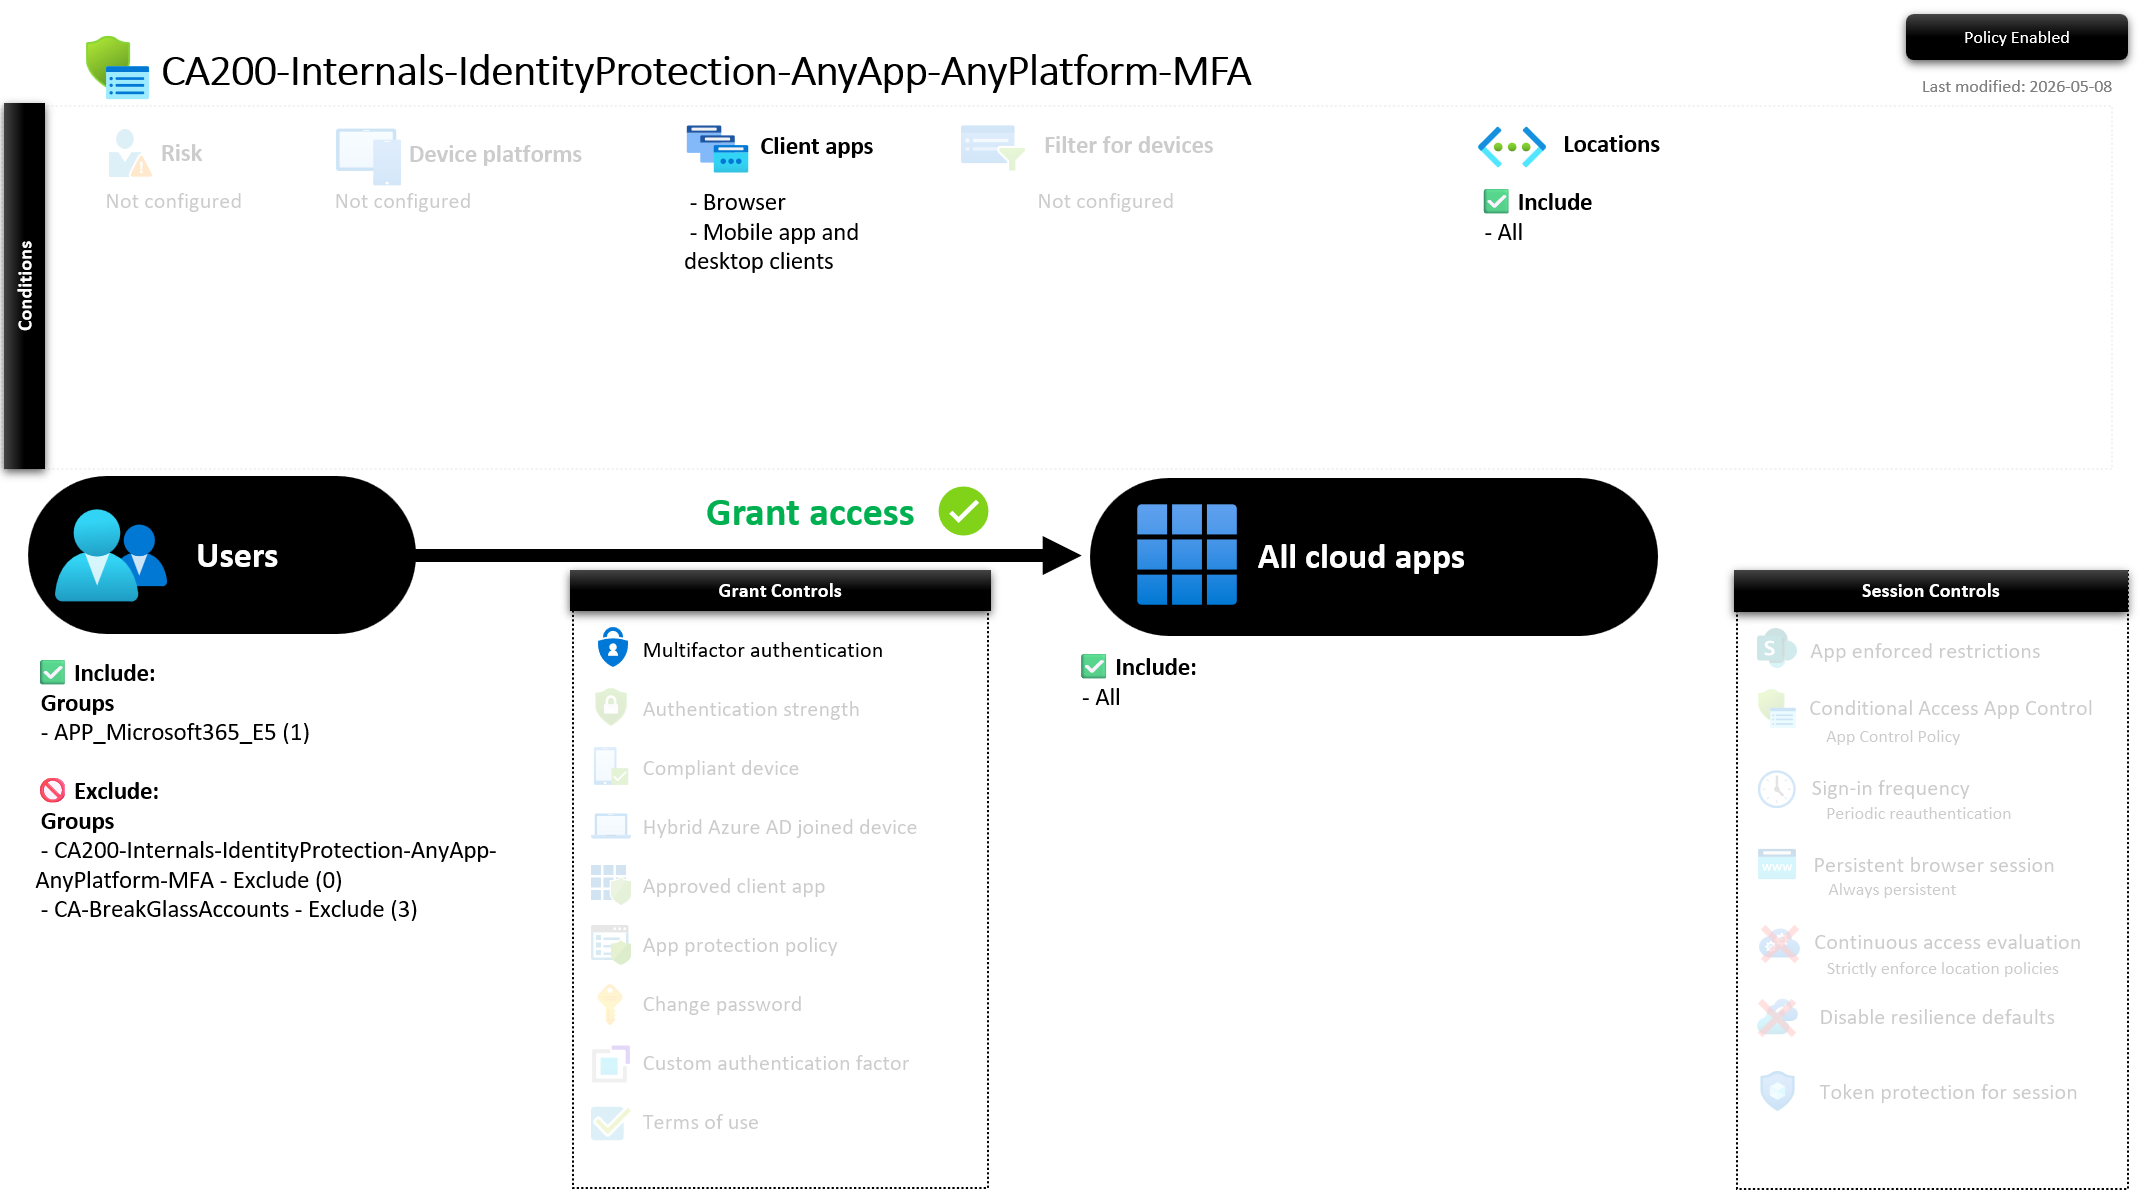Click the Persistent browser session label

[1934, 865]
